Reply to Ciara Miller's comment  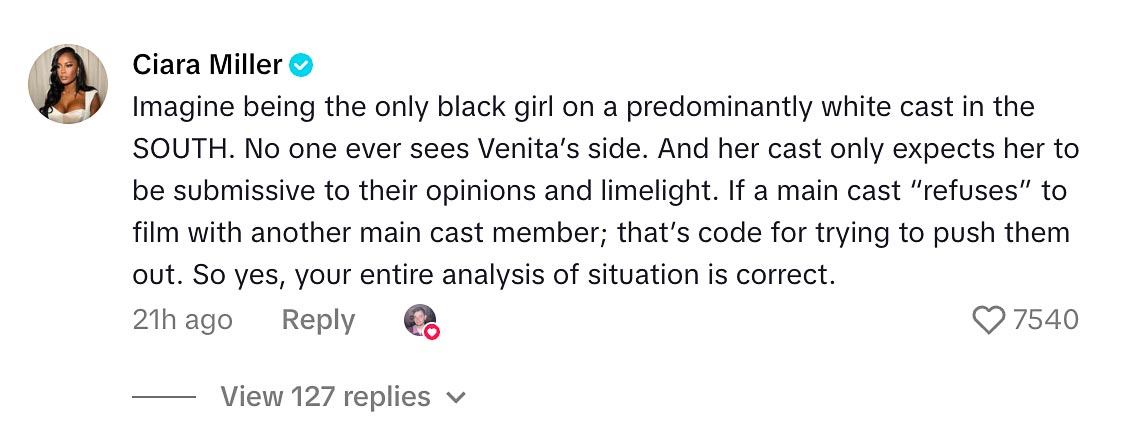(318, 320)
